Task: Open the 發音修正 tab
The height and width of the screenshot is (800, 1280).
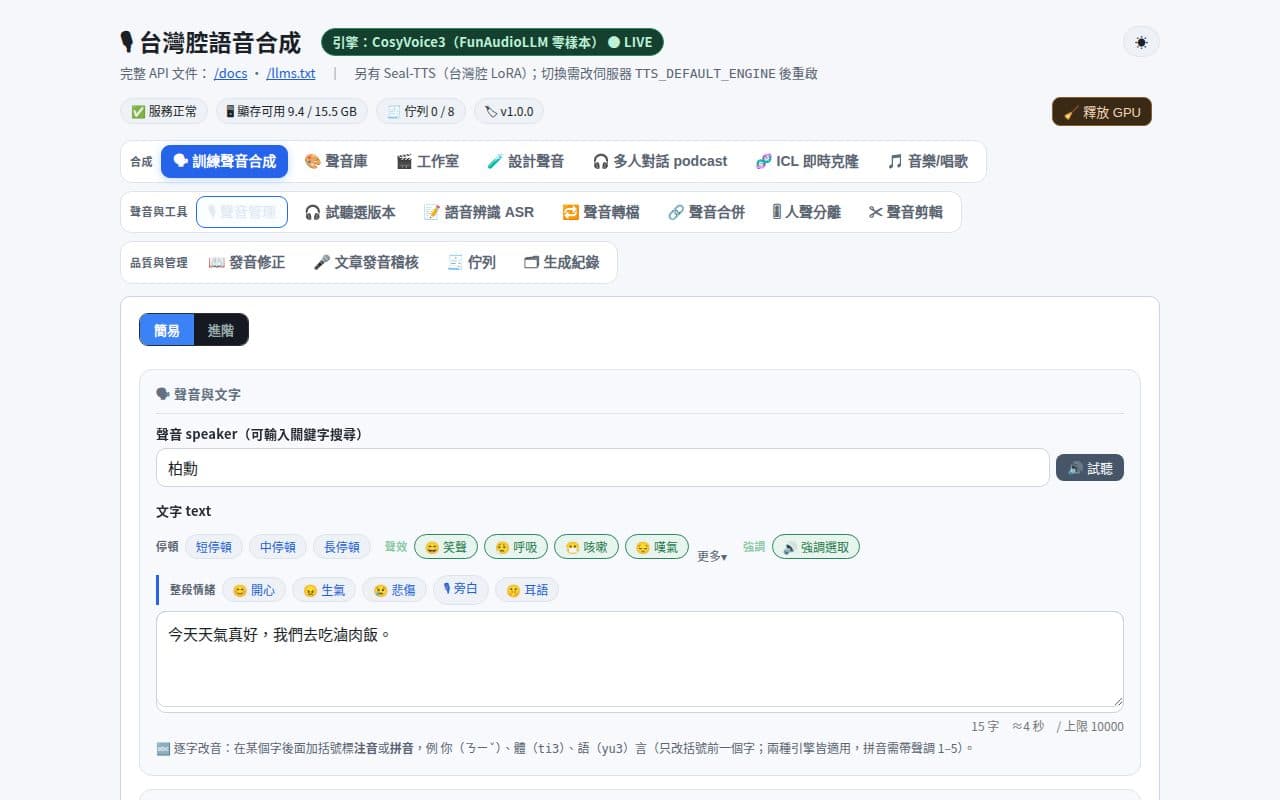Action: pos(246,262)
